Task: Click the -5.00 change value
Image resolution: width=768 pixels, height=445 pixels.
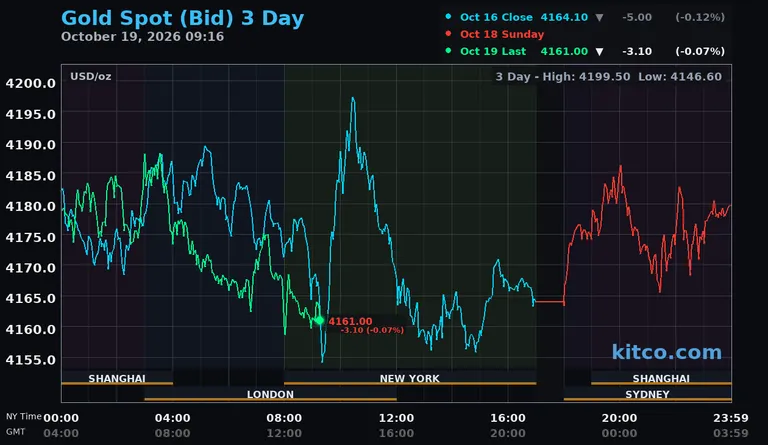Action: [637, 17]
